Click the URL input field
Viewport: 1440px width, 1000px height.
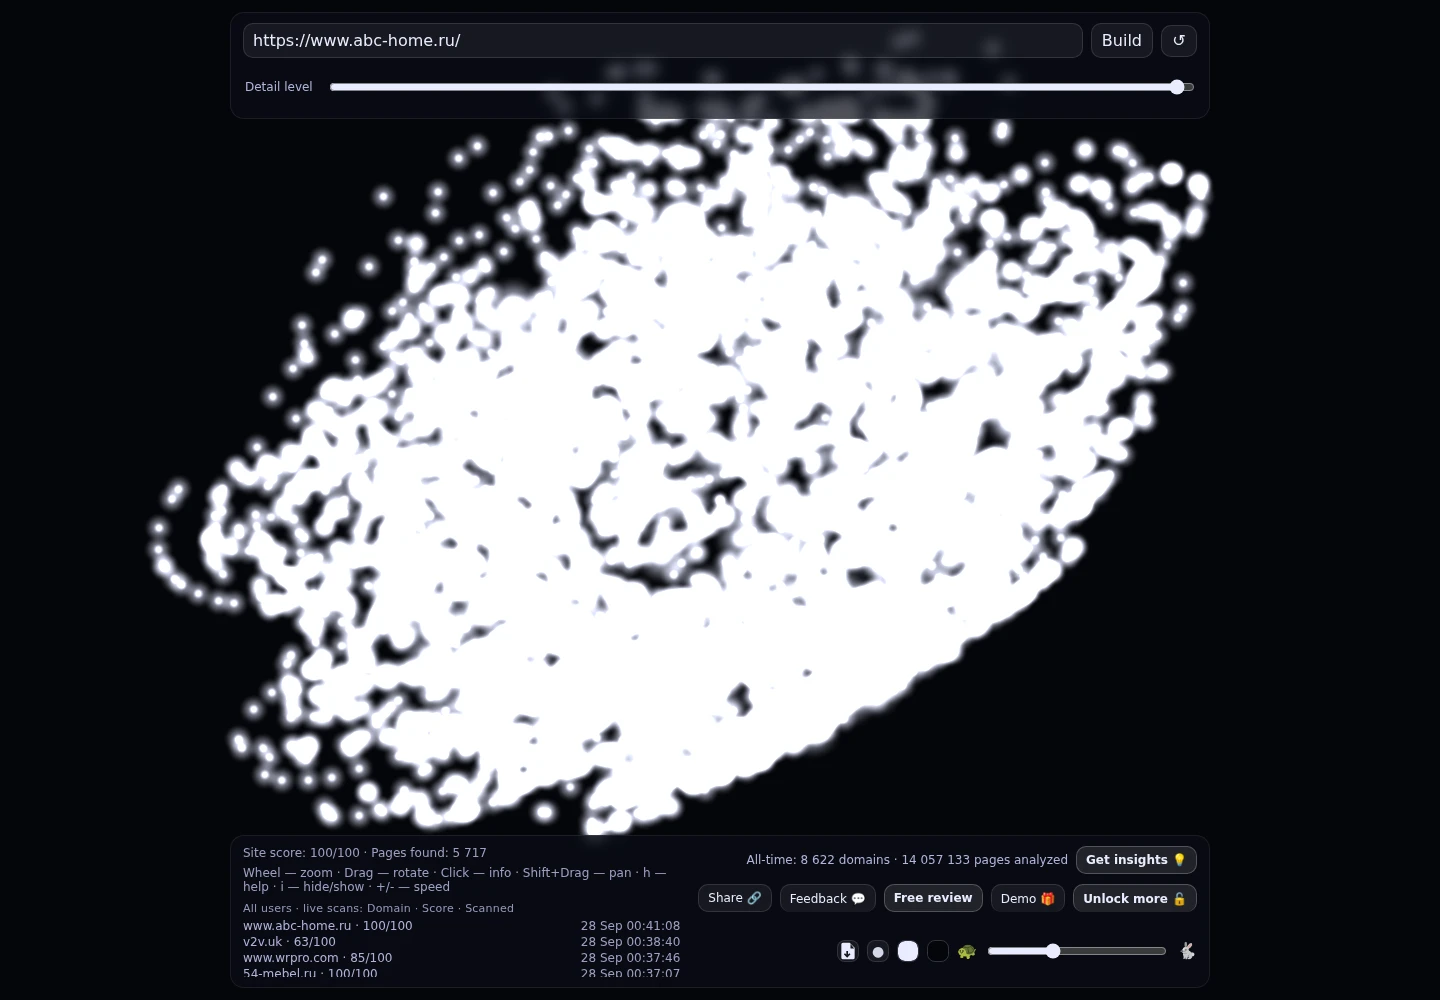pyautogui.click(x=662, y=40)
